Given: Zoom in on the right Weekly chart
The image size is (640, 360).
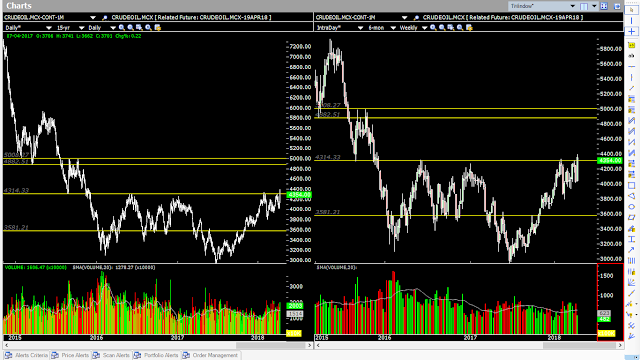Looking at the screenshot, I should [433, 28].
